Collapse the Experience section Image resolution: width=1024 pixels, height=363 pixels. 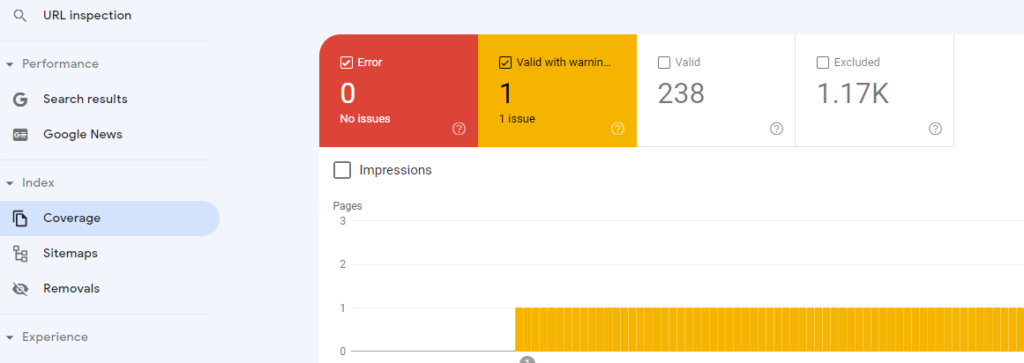10,338
